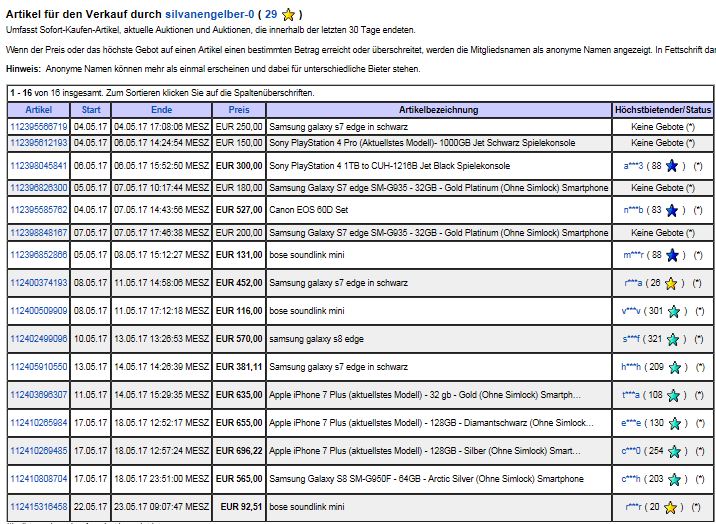Open article number for the samsung galaxy s8 edge
This screenshot has height=524, width=716.
point(38,339)
